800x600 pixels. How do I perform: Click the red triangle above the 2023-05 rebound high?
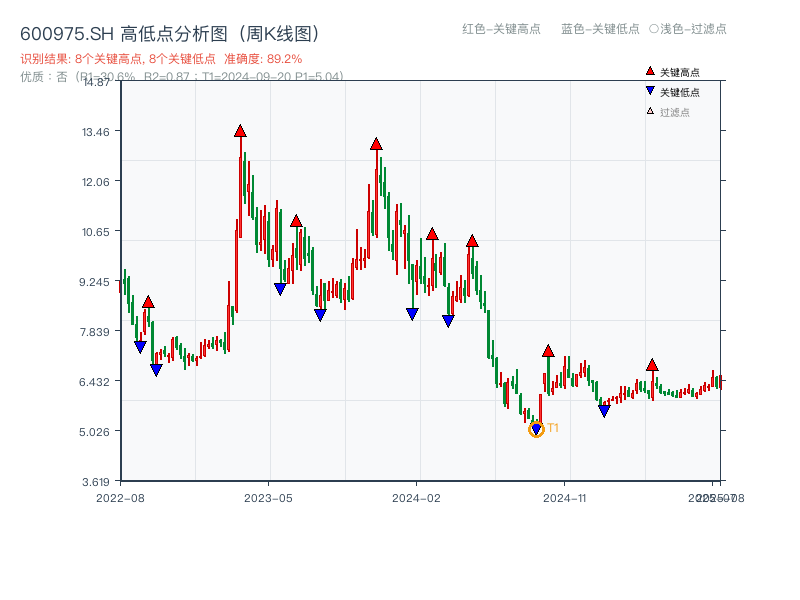tap(296, 221)
